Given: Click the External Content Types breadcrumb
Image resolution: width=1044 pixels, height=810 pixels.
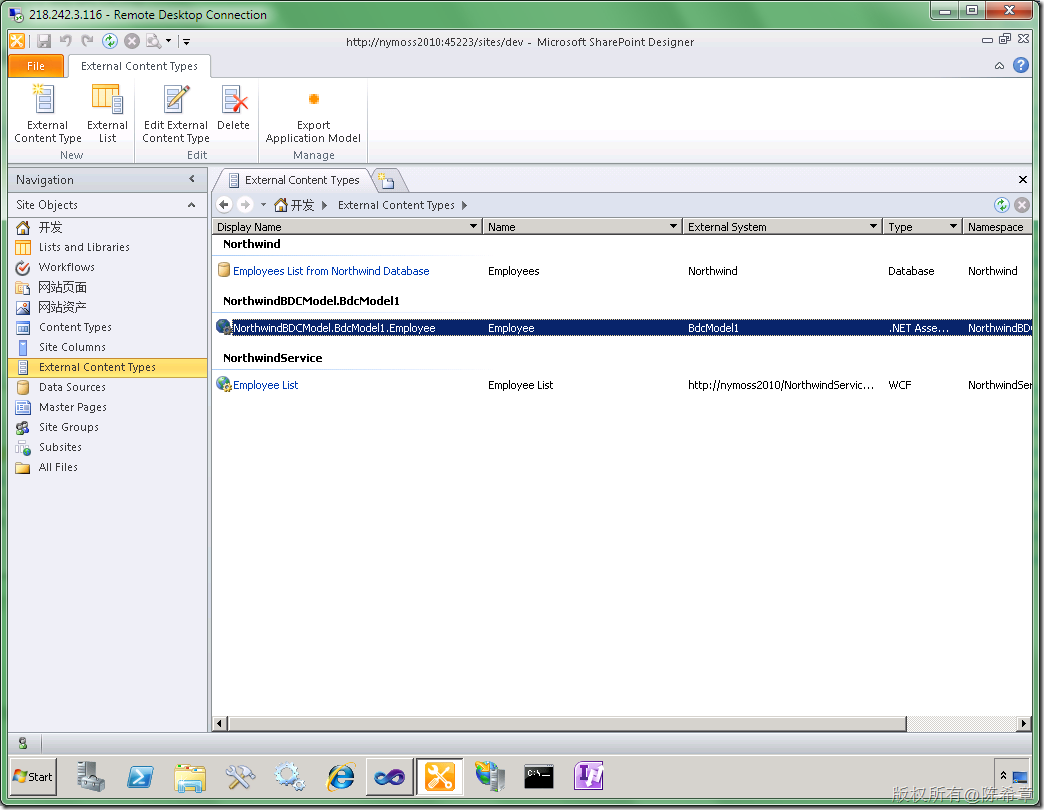Looking at the screenshot, I should pos(396,205).
